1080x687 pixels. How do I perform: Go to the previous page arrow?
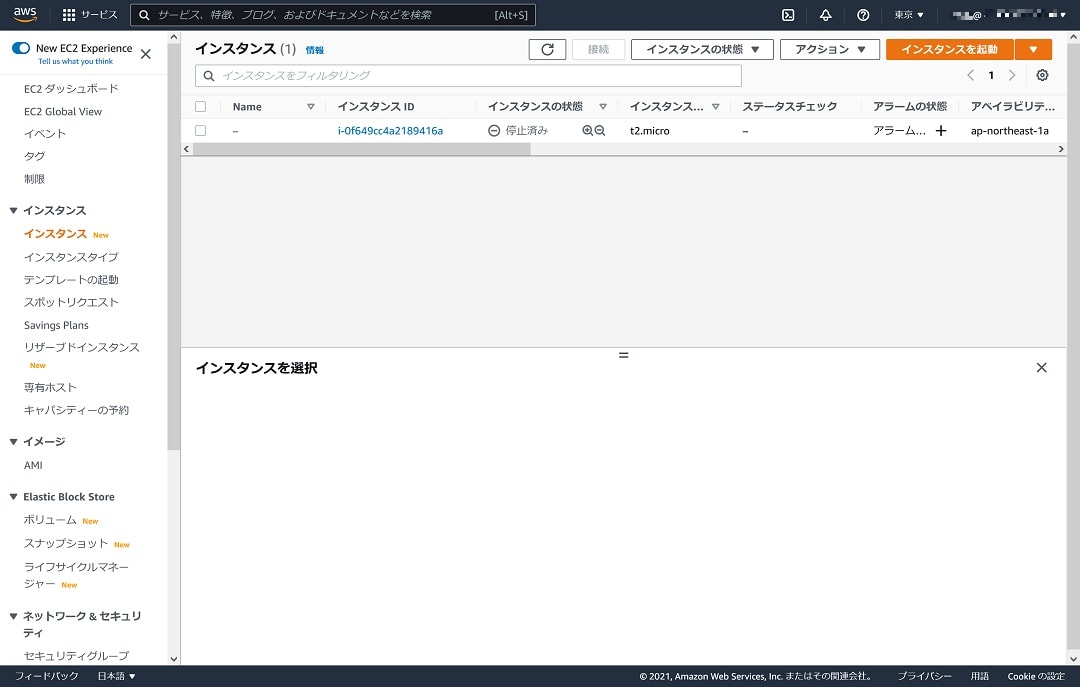(x=970, y=75)
